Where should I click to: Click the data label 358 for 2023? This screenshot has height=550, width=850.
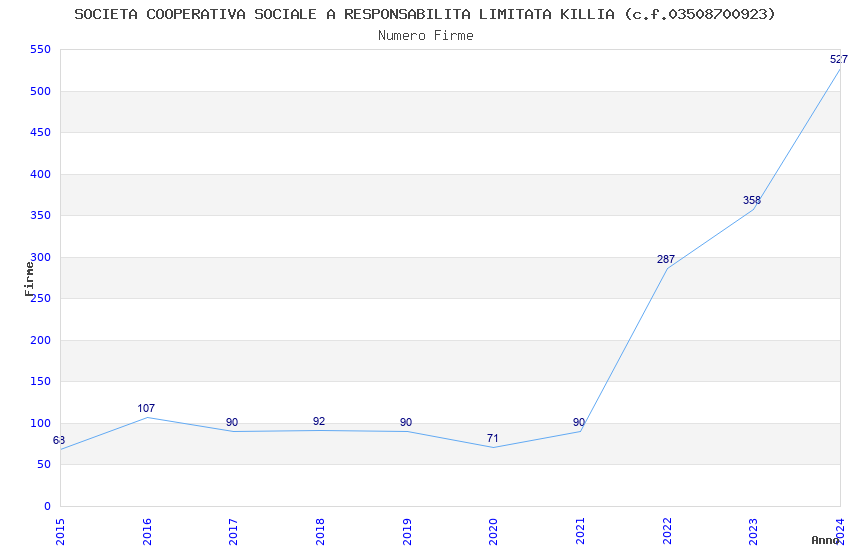(x=752, y=200)
